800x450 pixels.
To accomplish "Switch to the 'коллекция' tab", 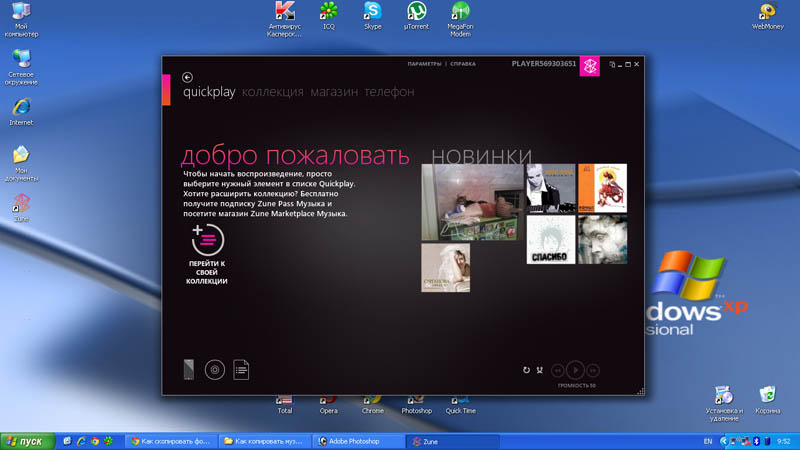I will 272,92.
